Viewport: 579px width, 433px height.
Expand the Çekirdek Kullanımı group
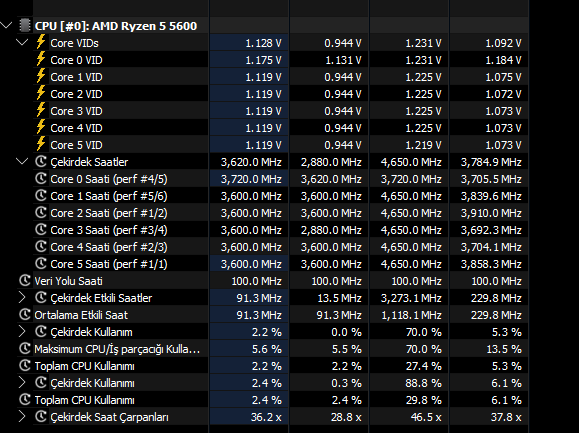pos(22,382)
